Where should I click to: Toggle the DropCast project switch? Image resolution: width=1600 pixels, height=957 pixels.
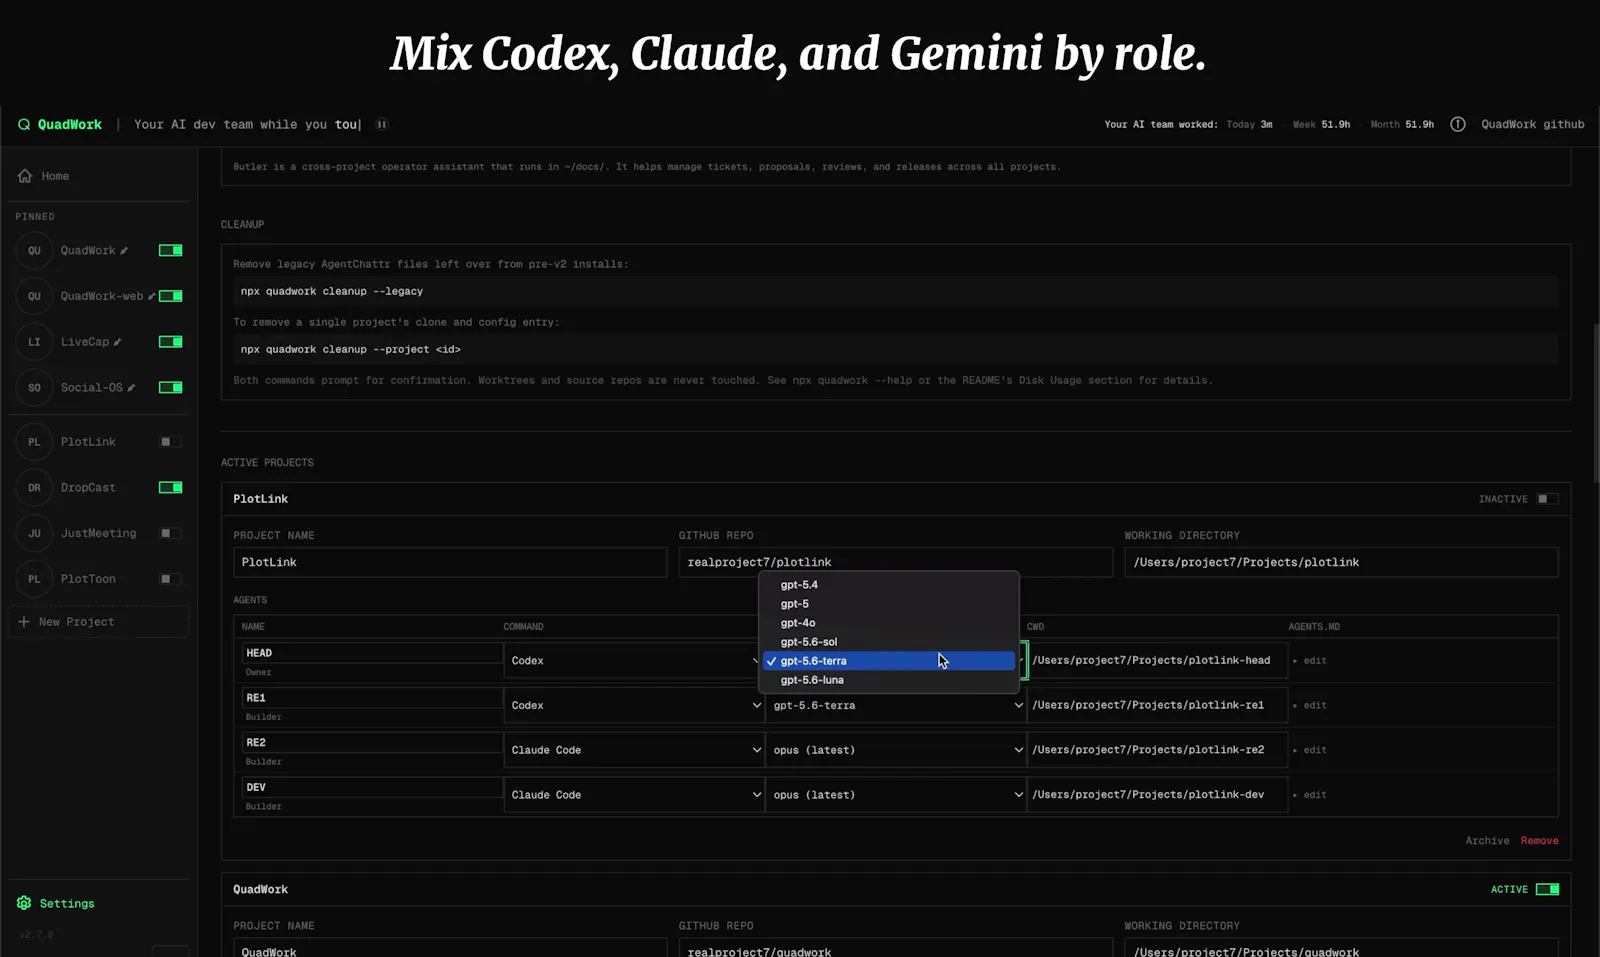[171, 487]
